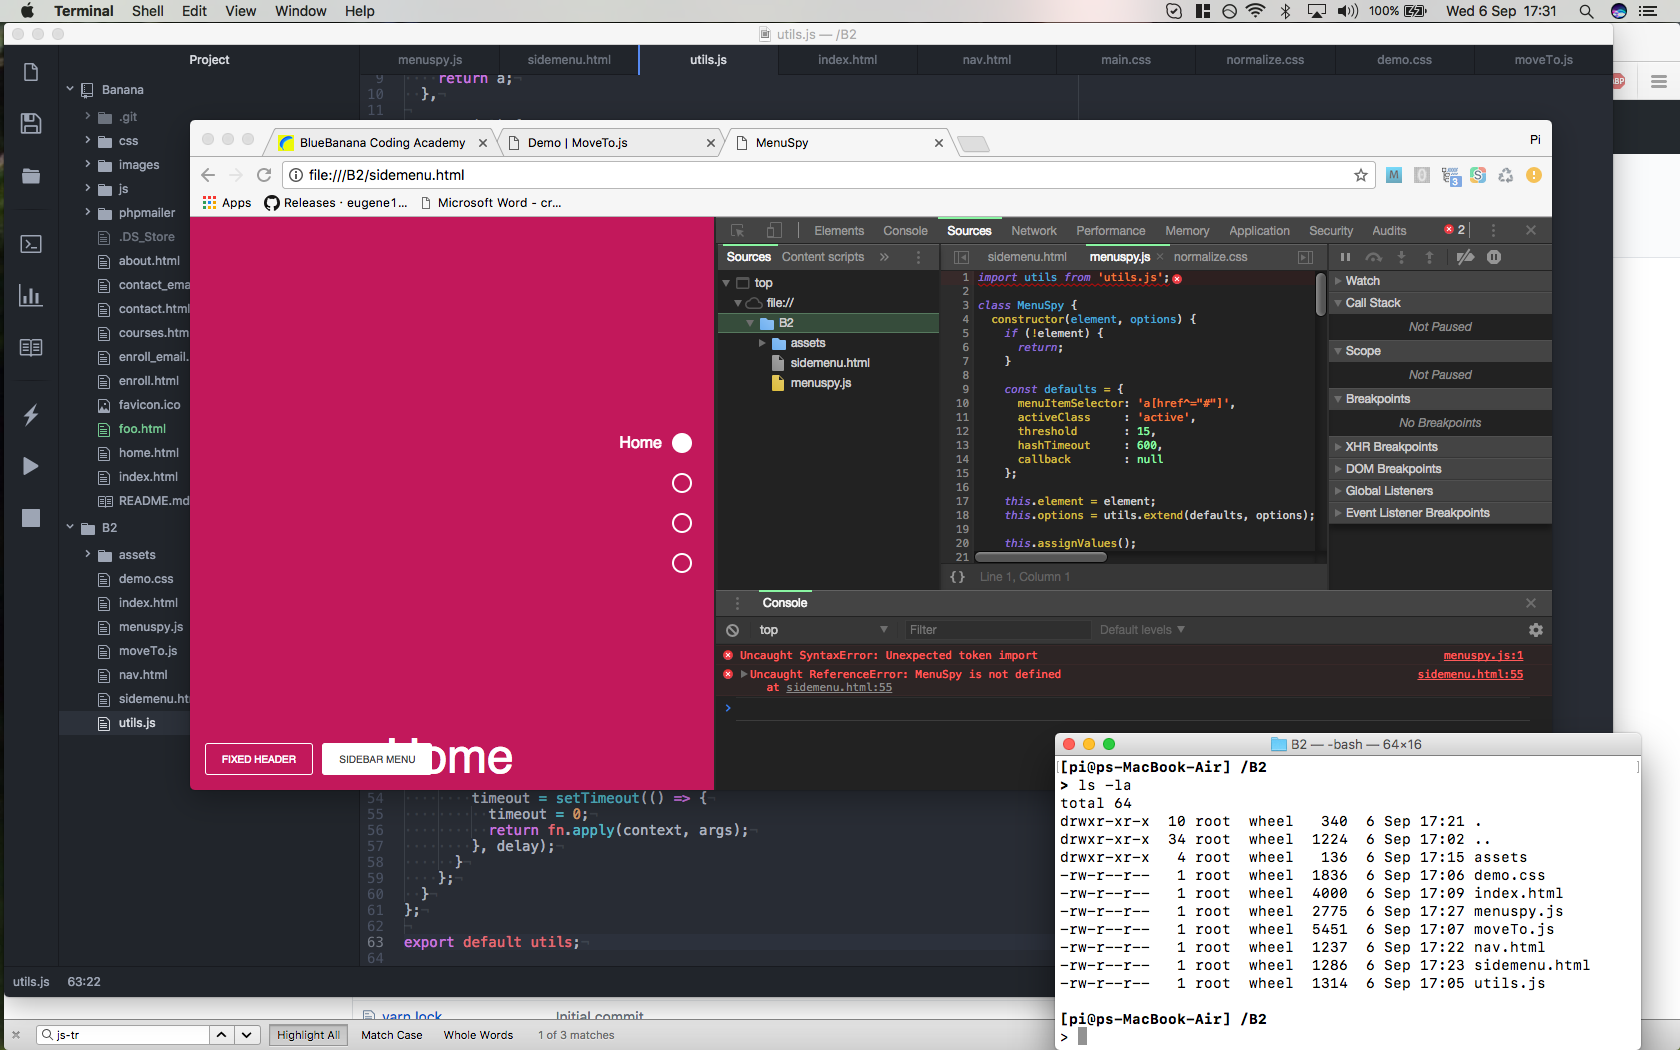Hide the debugger sidebar pane in Sources
Image resolution: width=1680 pixels, height=1050 pixels.
(1305, 258)
